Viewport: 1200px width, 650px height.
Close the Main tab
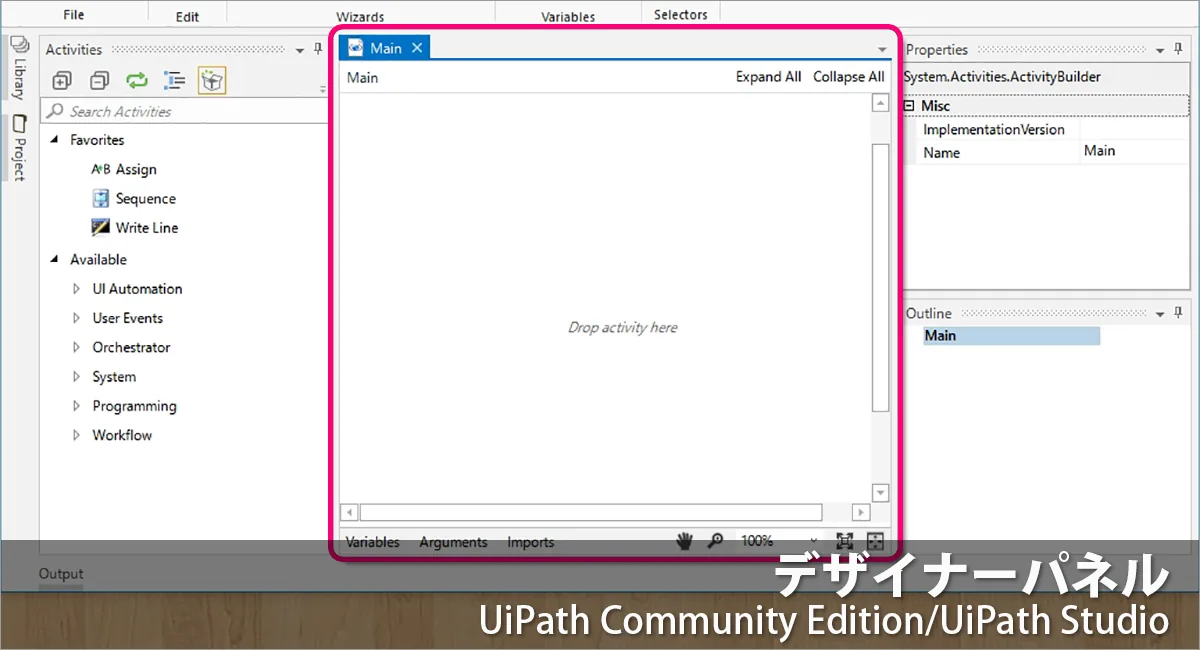click(417, 48)
